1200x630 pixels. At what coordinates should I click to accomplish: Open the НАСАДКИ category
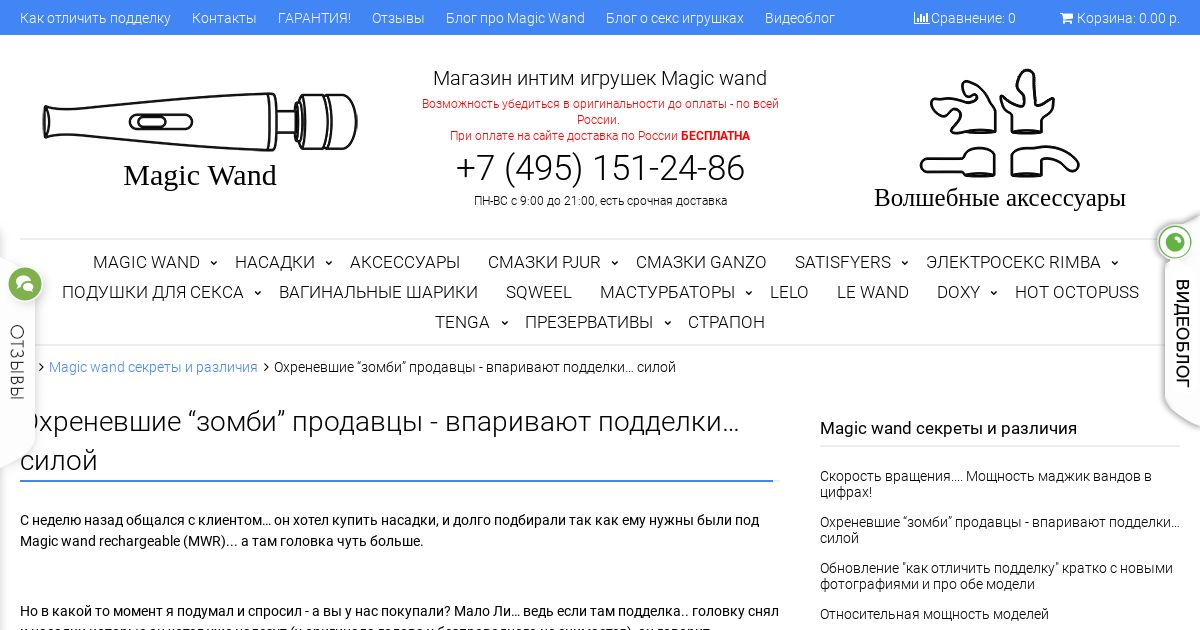click(x=275, y=262)
